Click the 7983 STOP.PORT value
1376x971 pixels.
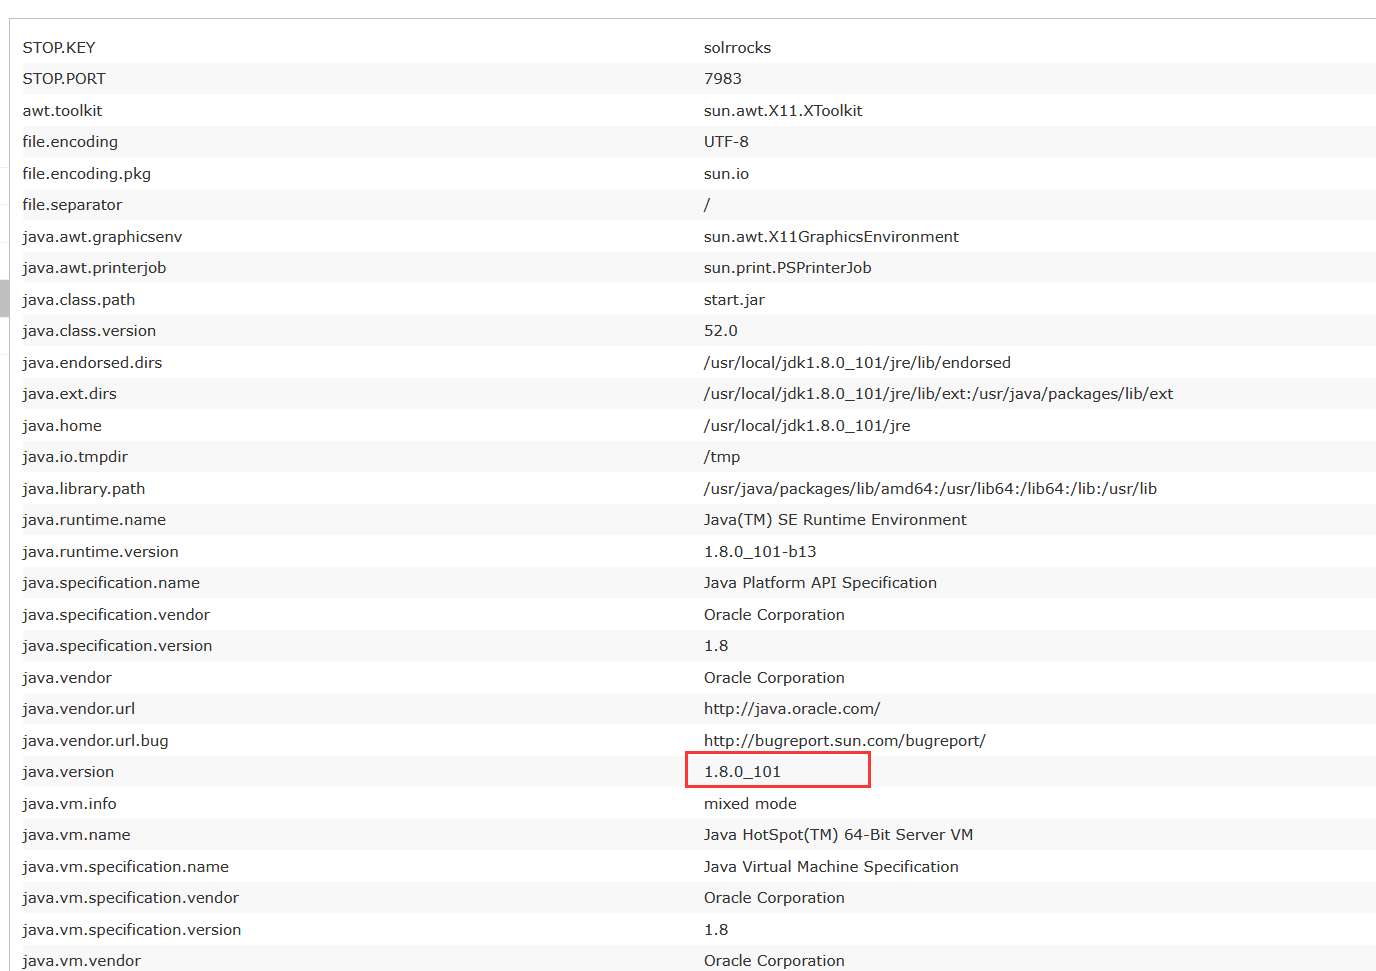[722, 79]
